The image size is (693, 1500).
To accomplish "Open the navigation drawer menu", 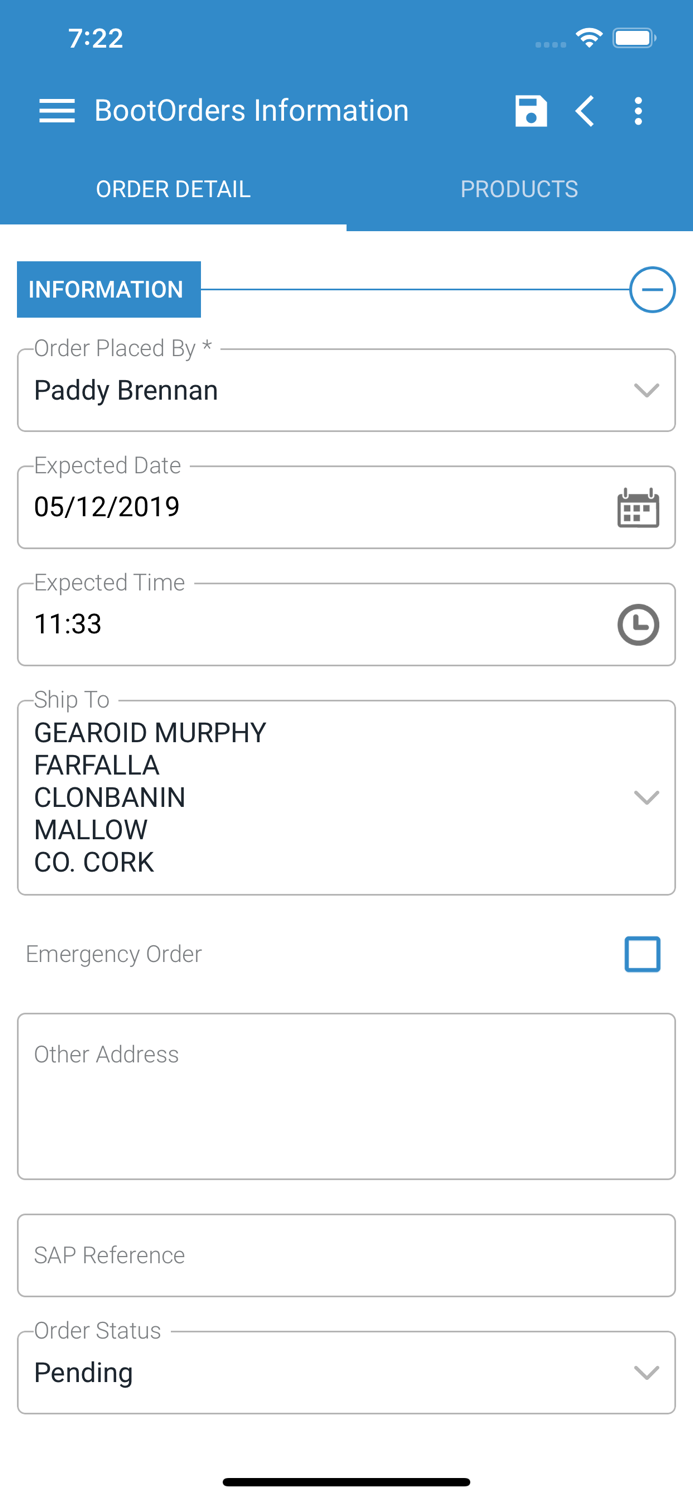I will 57,111.
